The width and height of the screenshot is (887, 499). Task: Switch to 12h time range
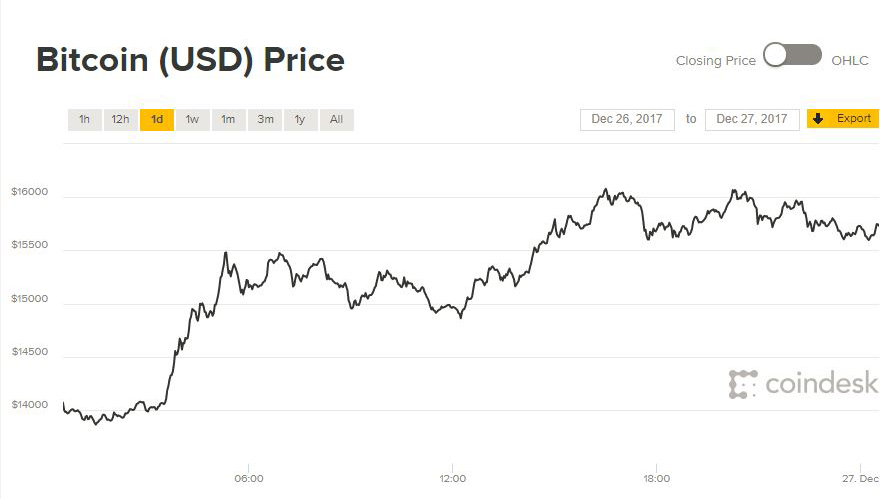[x=120, y=120]
